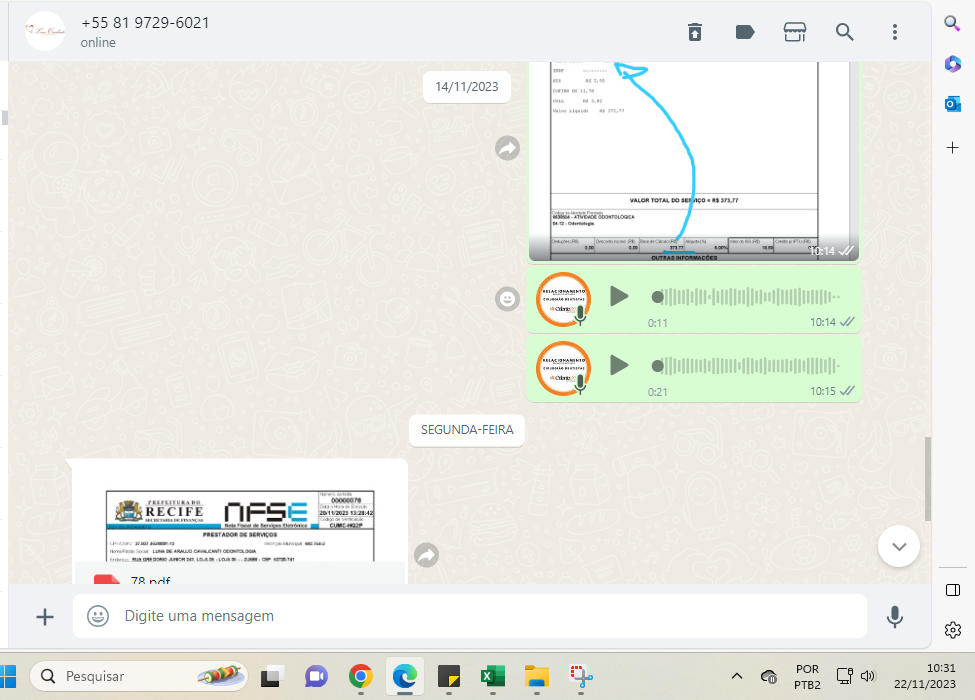Open Outlook in Edge sidebar

coord(953,104)
